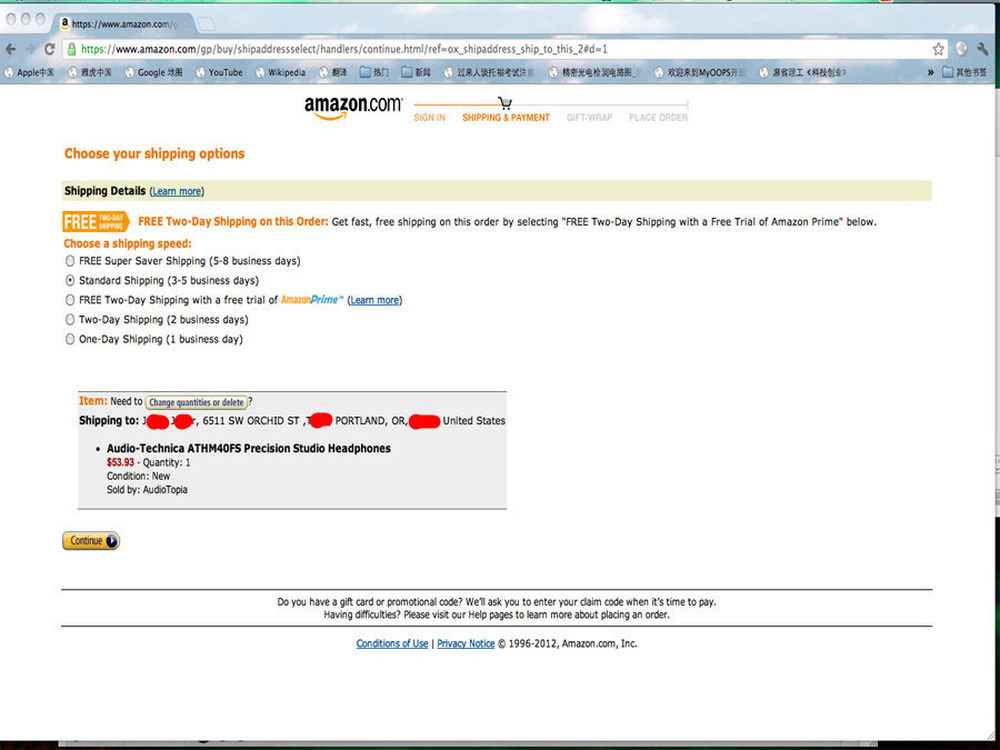Click the globe extension icon beside the star
The image size is (1000, 750).
pos(960,49)
